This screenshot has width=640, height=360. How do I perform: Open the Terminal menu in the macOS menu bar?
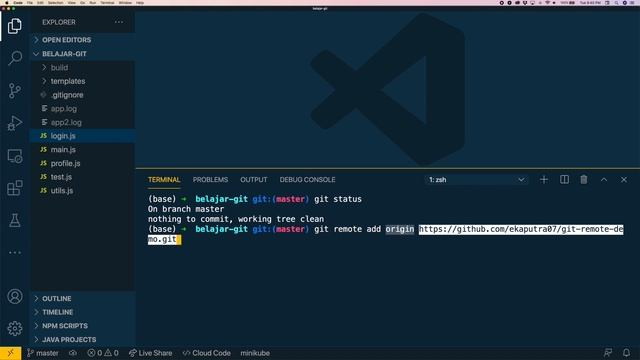(x=107, y=2)
